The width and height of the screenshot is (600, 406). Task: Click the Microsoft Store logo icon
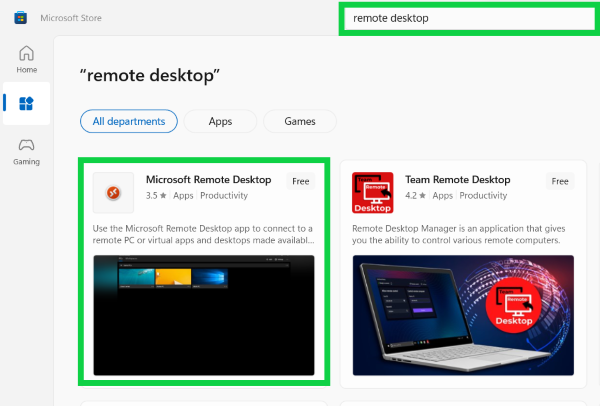pyautogui.click(x=20, y=18)
